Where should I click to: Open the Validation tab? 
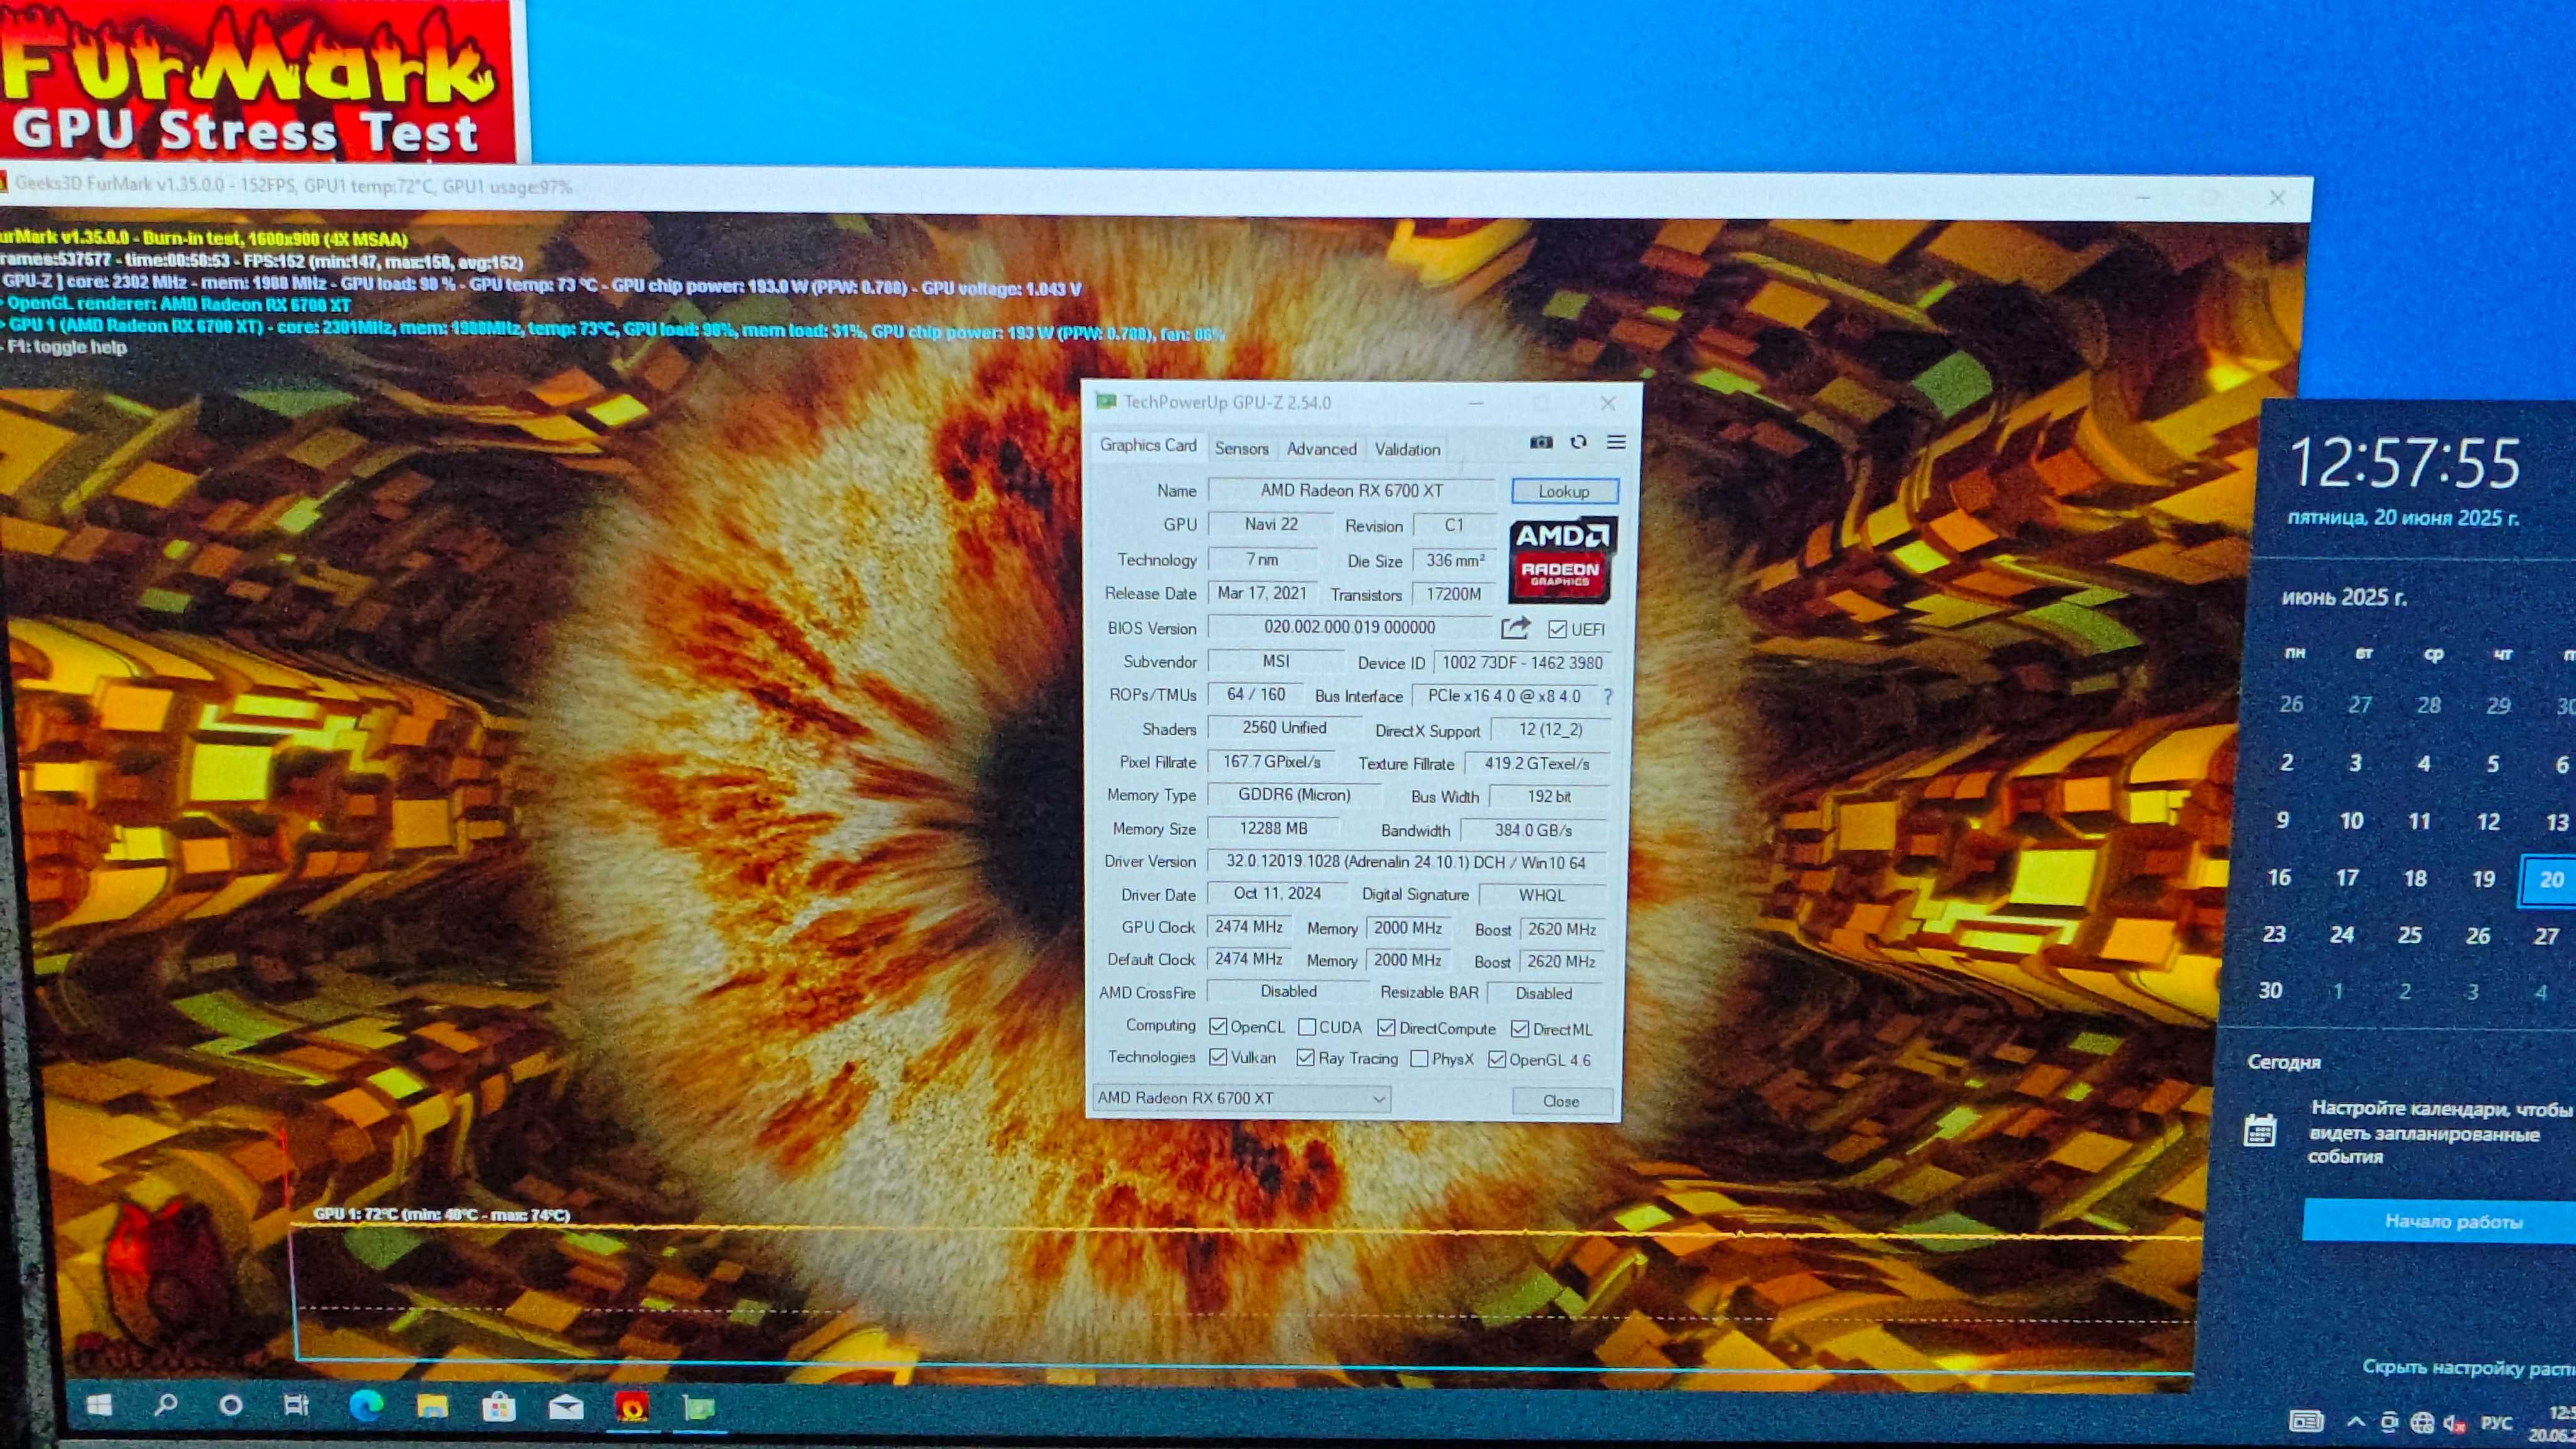coord(1407,450)
